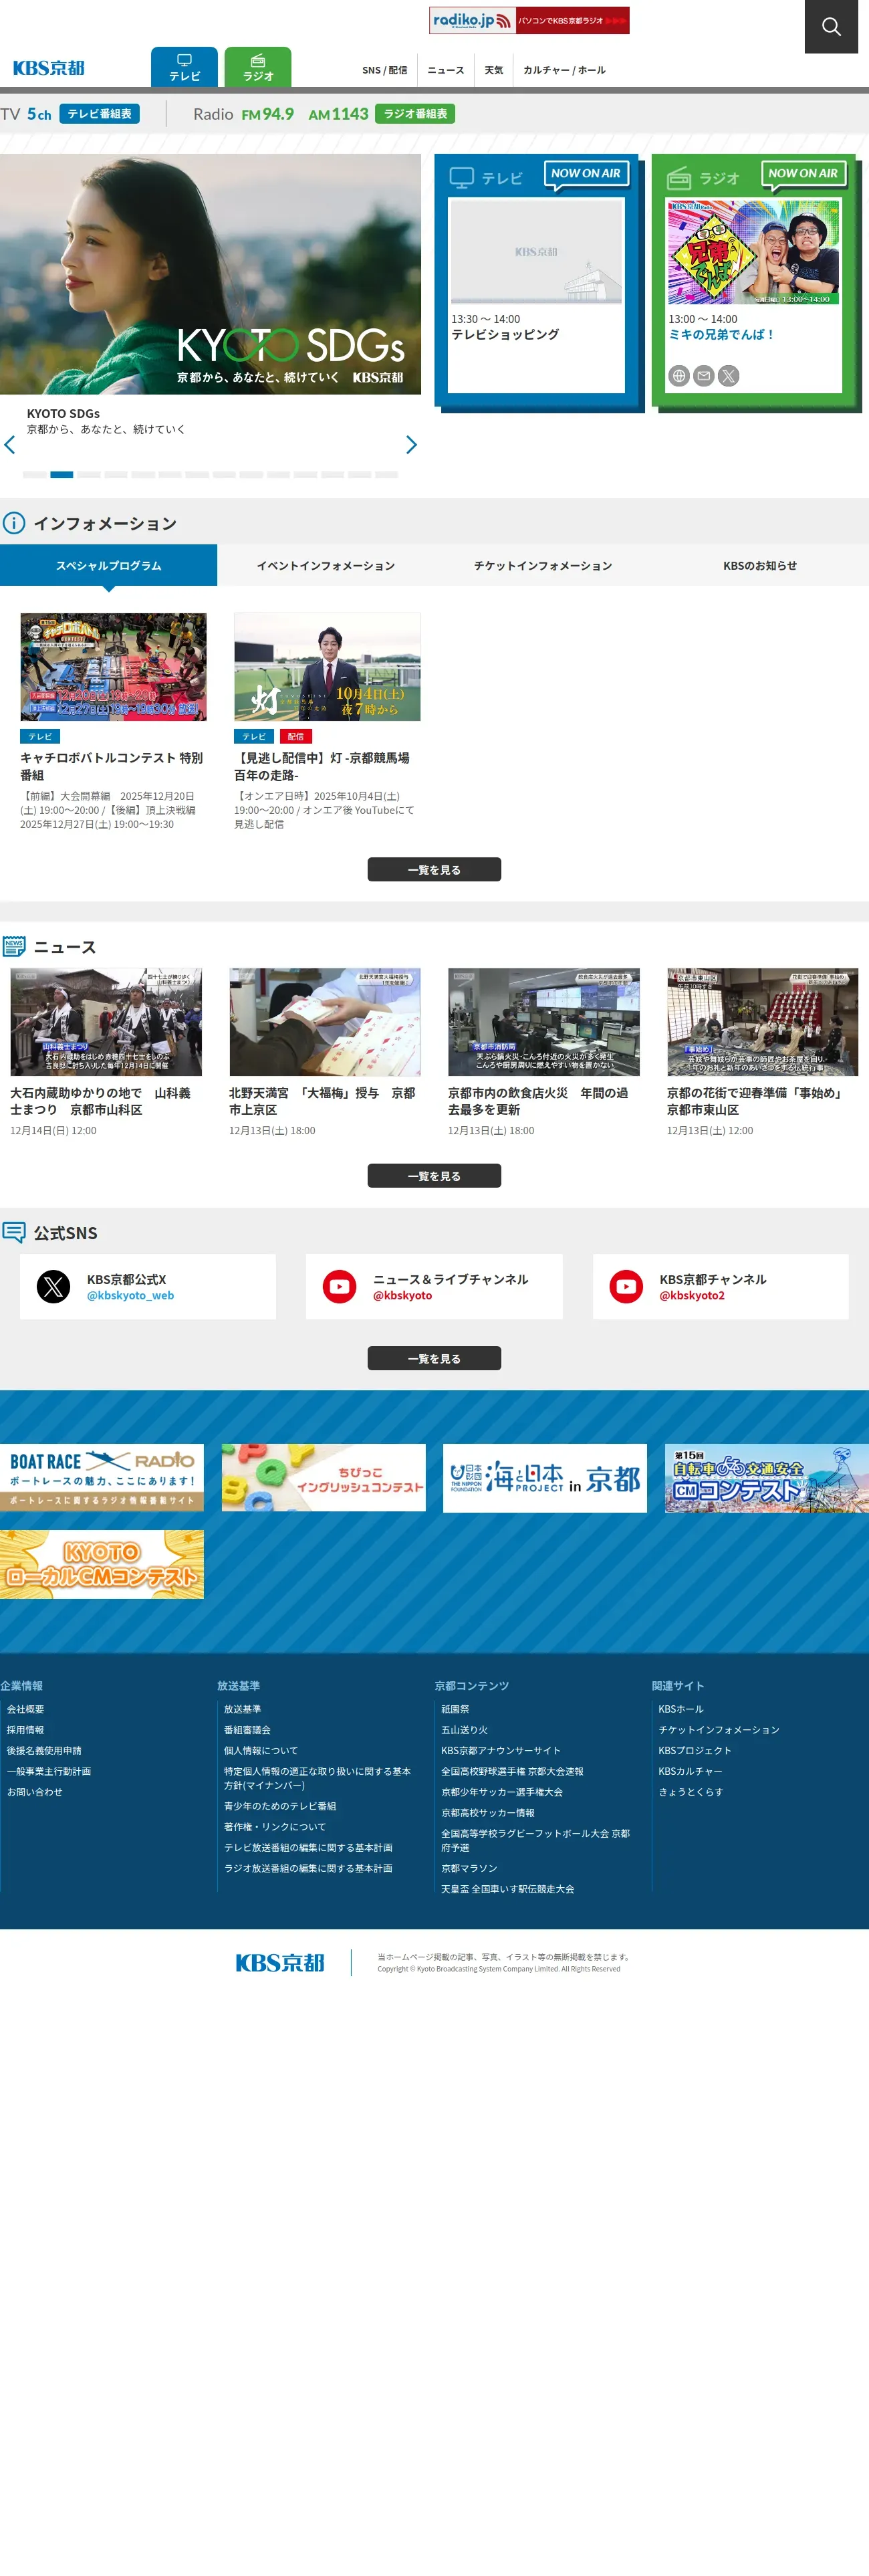Open 五山送り火 footer link
This screenshot has height=2576, width=869.
click(465, 1730)
